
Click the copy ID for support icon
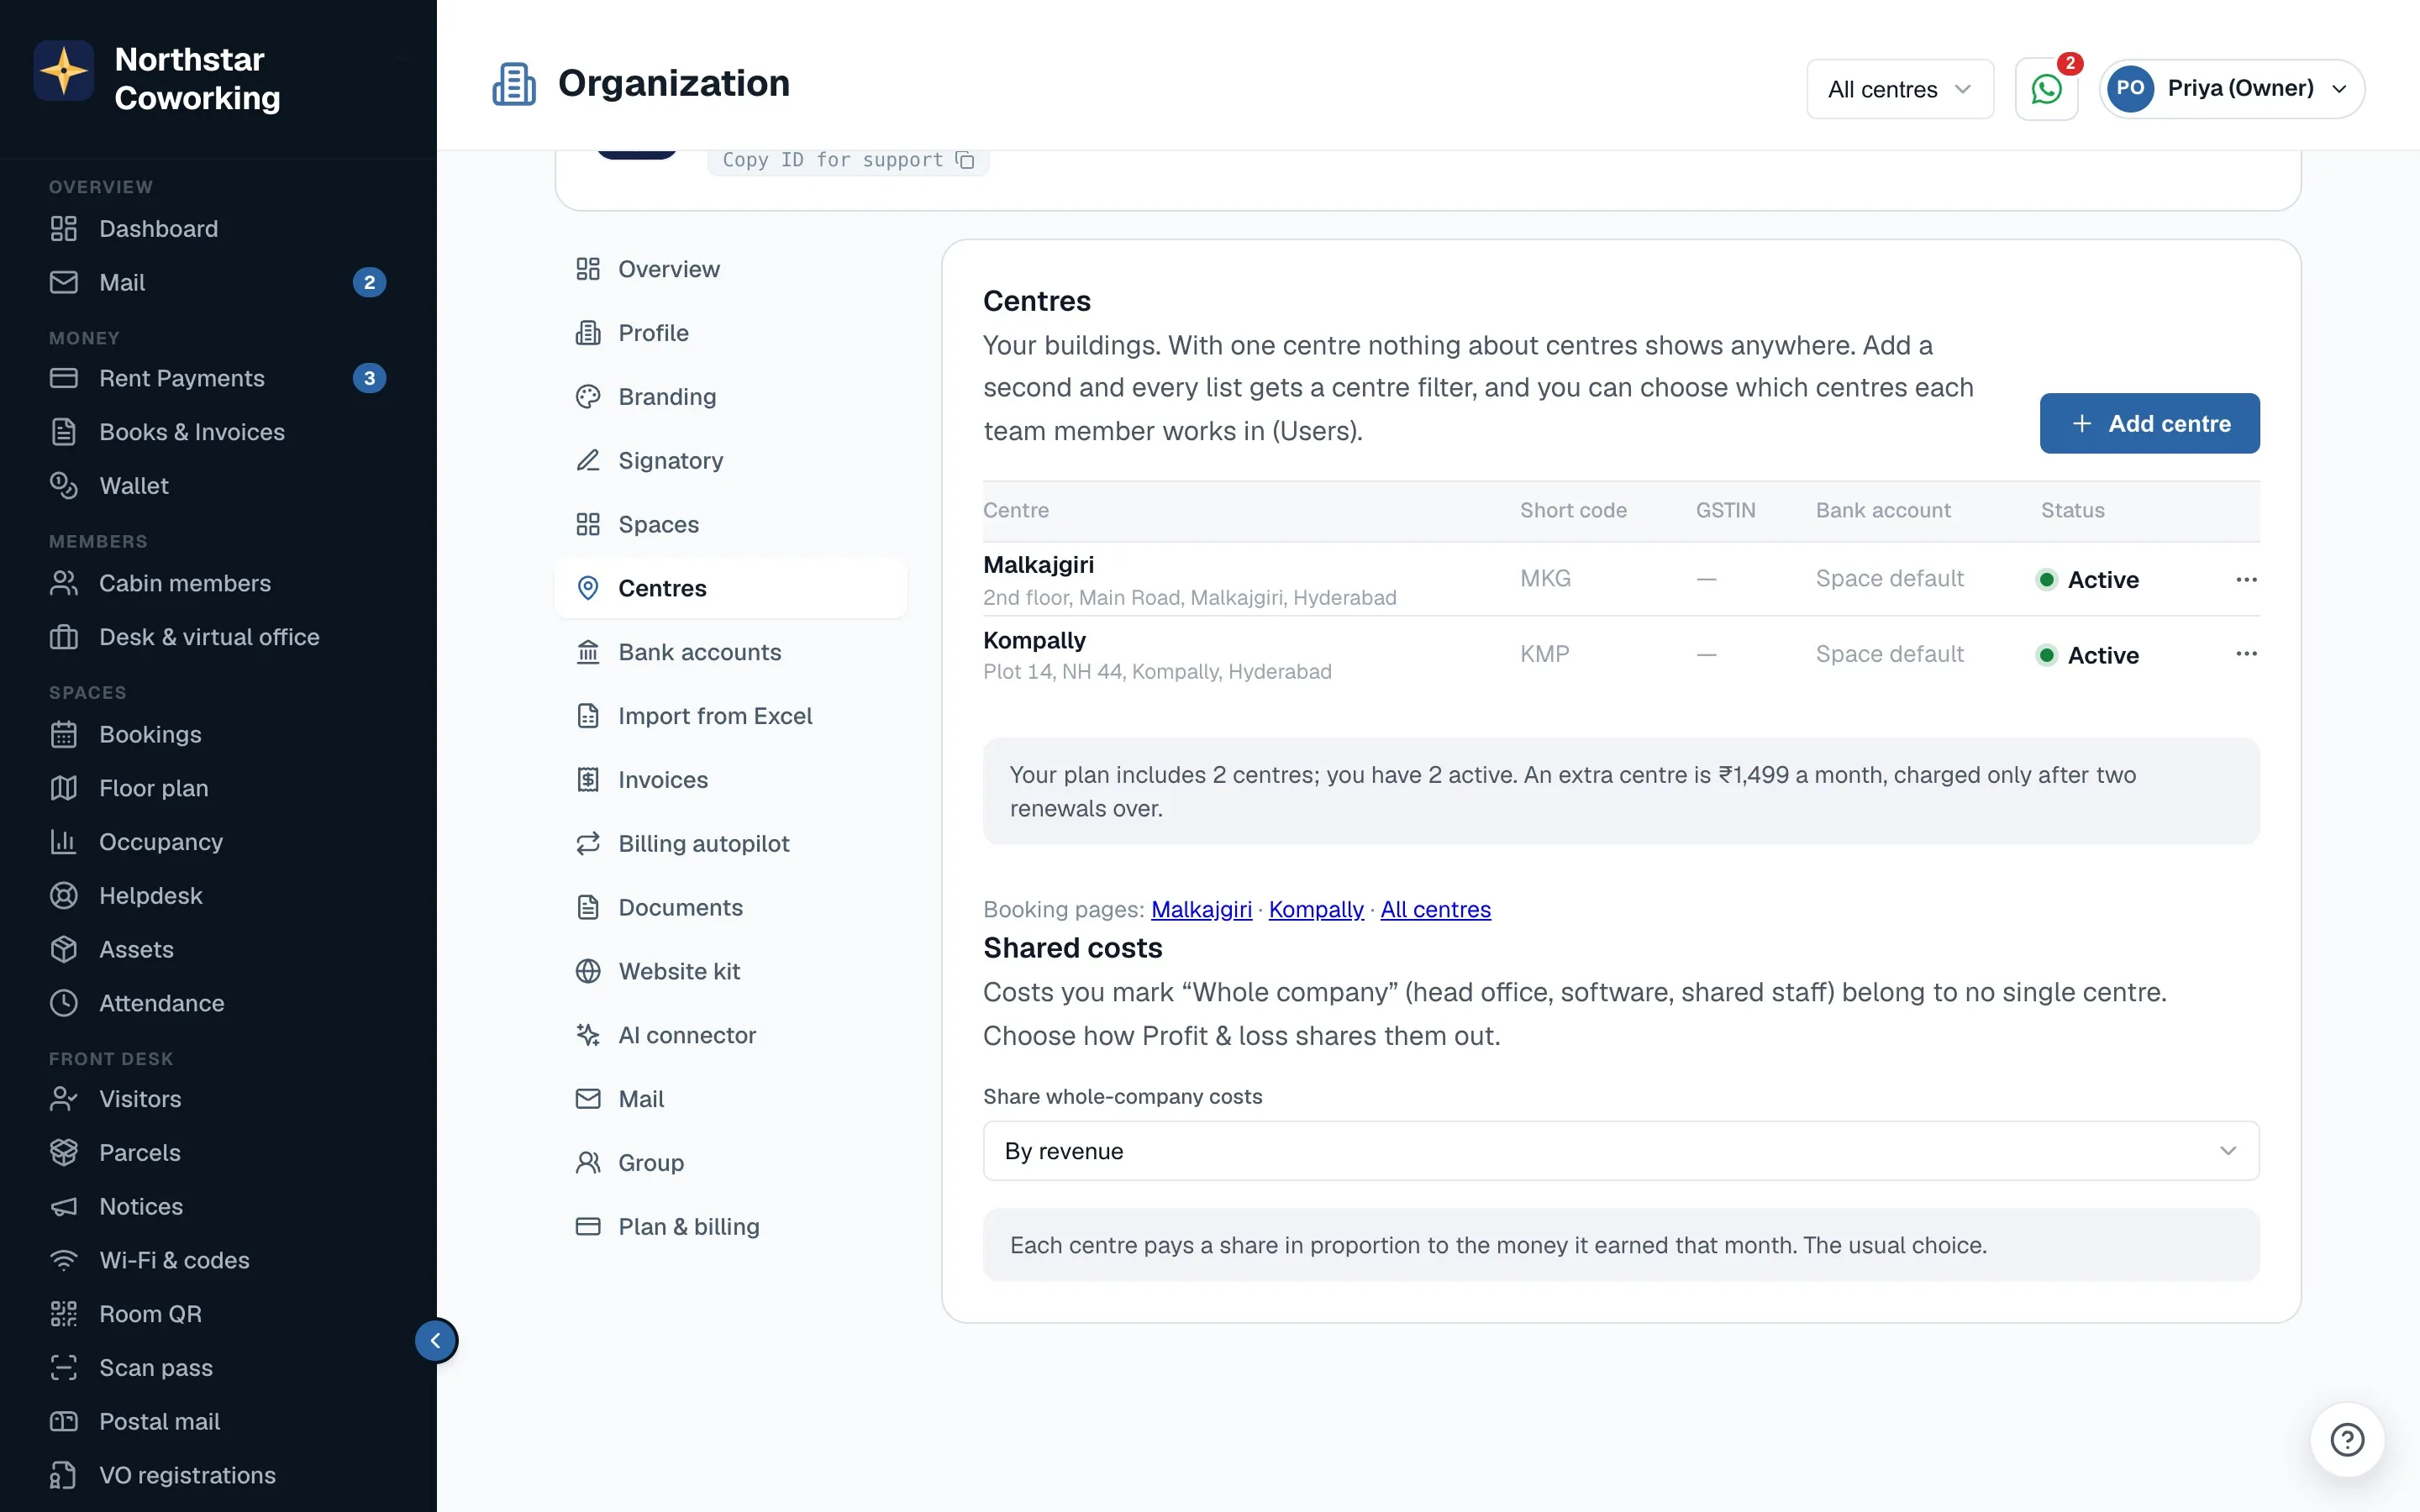965,160
